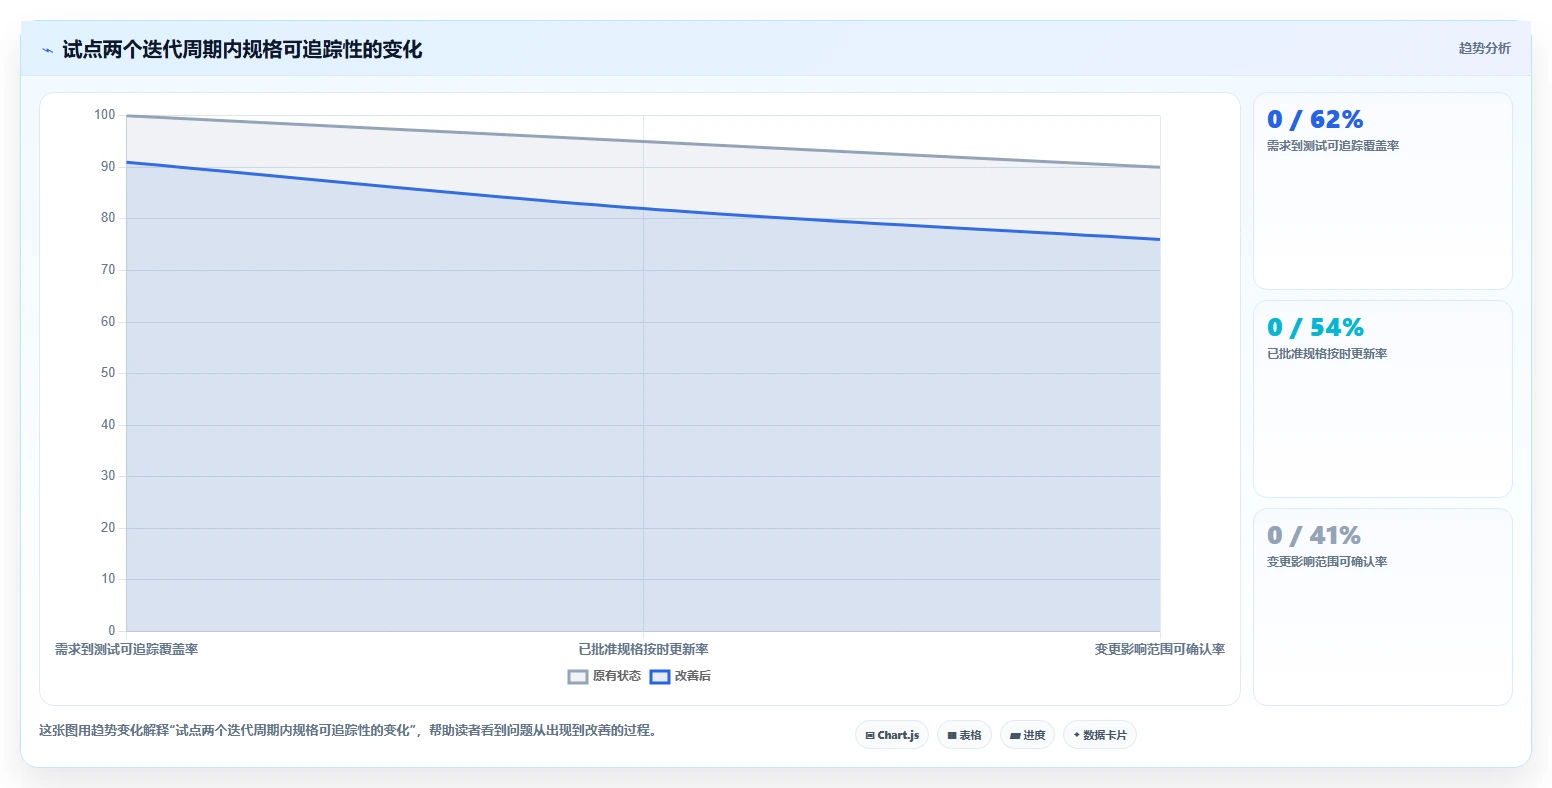This screenshot has width=1552, height=788.
Task: Click y-axis tick label 10
Action: (108, 579)
